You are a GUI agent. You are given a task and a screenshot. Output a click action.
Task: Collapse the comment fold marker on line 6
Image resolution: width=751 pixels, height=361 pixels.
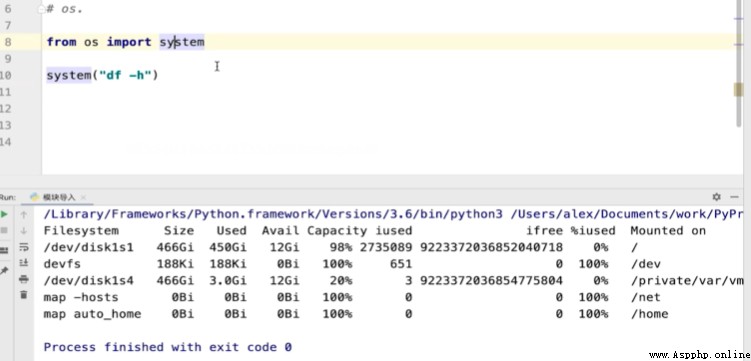coord(42,9)
